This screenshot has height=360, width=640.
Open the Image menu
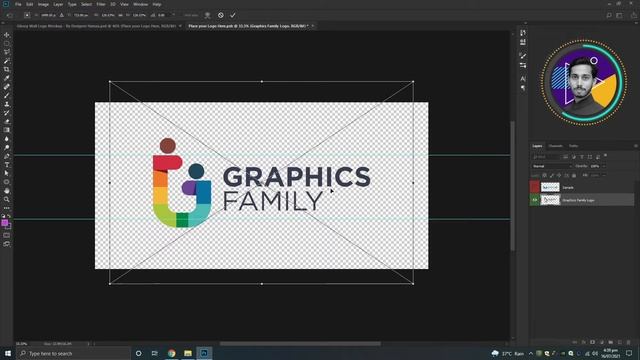pyautogui.click(x=43, y=4)
